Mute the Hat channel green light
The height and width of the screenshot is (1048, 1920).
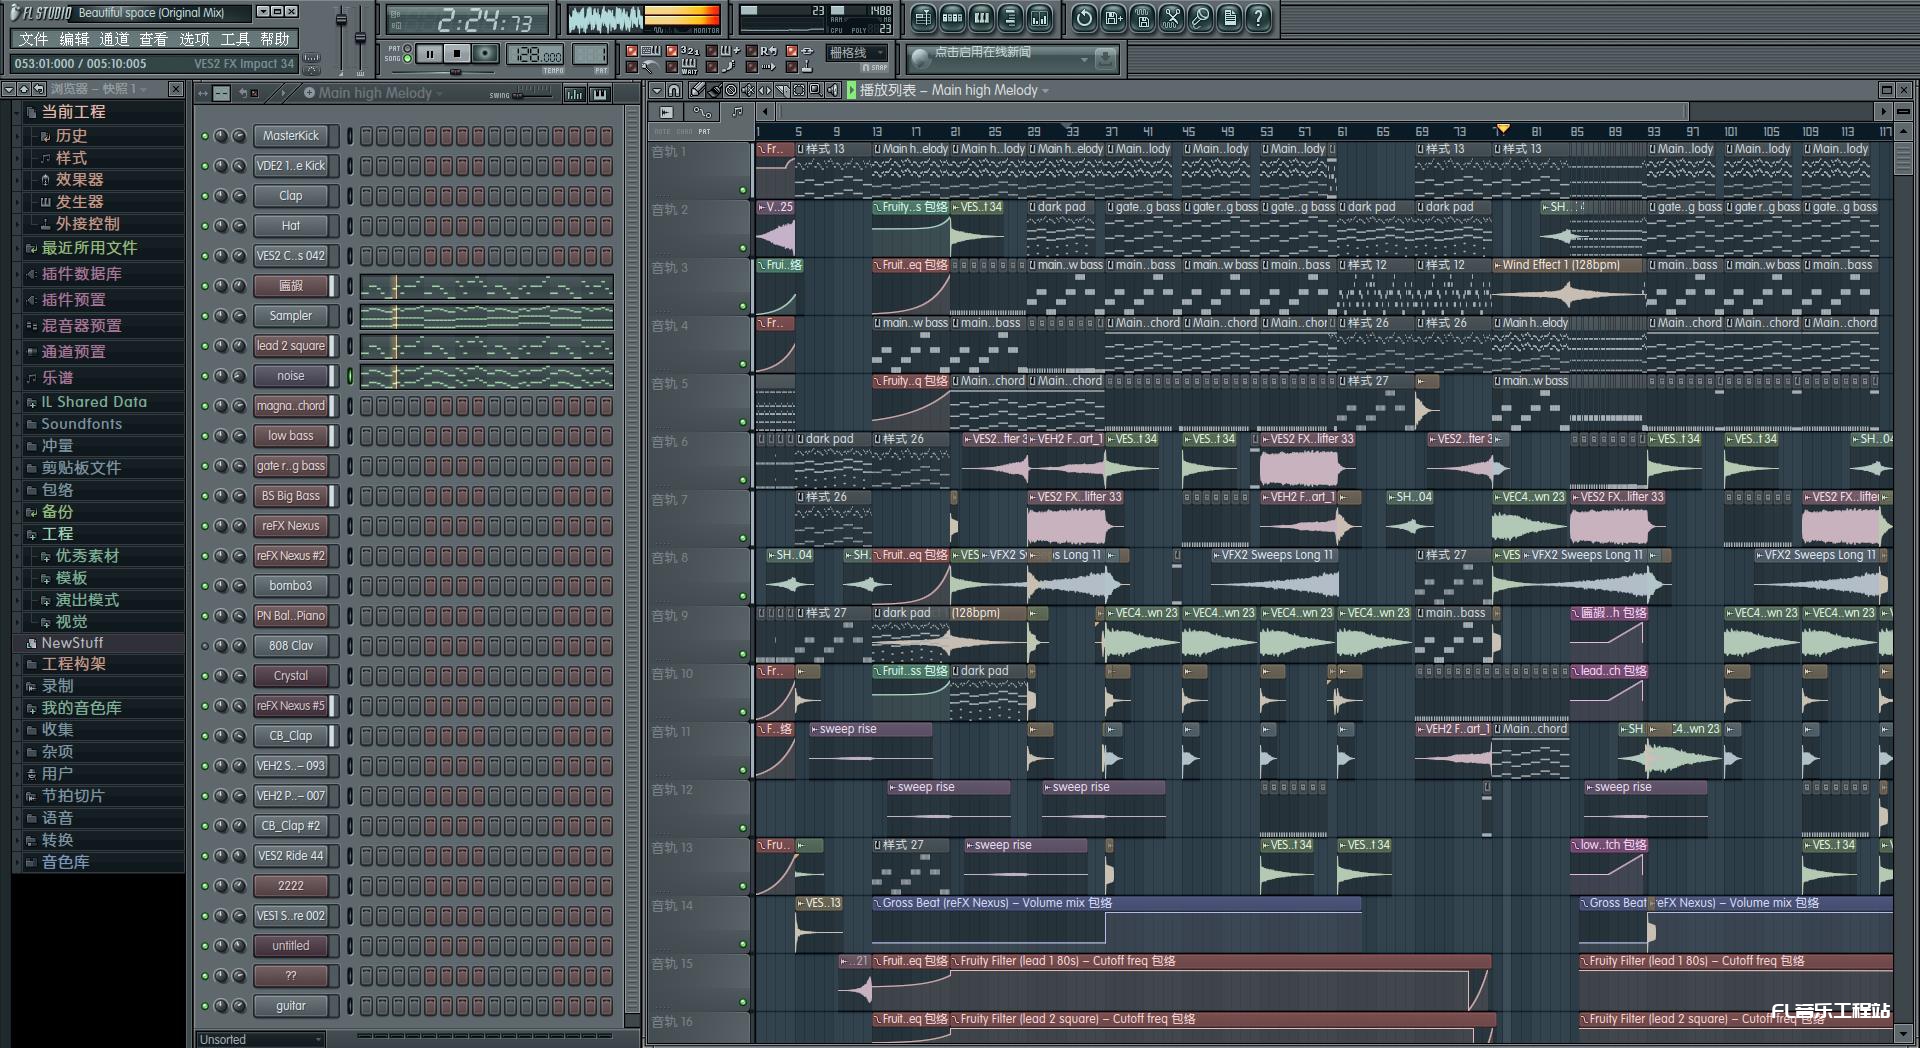tap(205, 226)
